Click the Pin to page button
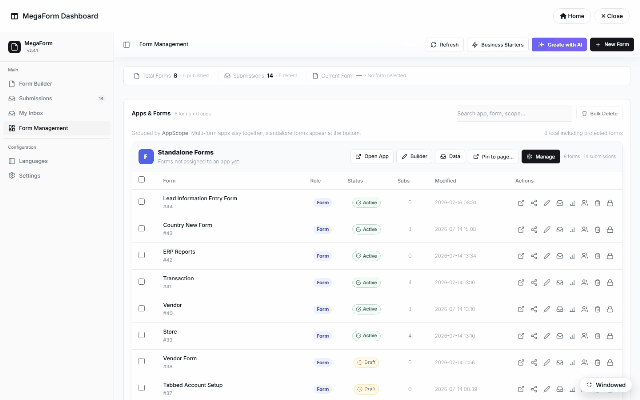 (493, 156)
